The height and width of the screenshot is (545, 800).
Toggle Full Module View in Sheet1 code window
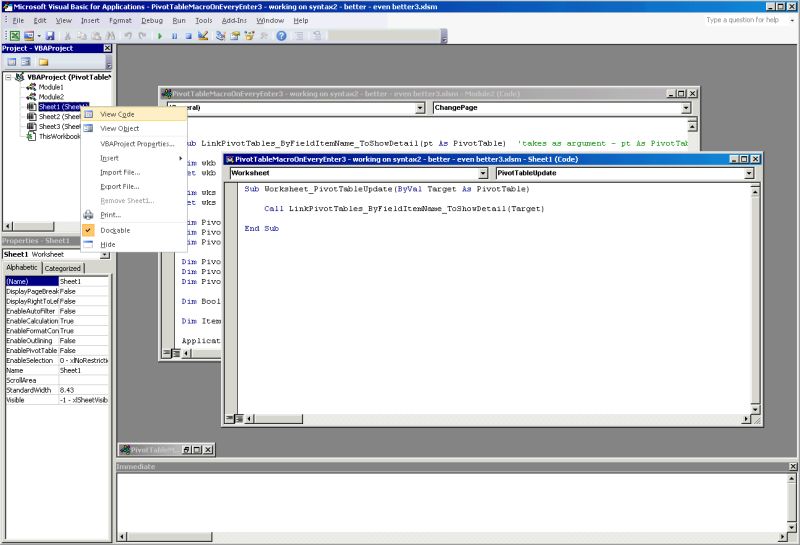(239, 418)
